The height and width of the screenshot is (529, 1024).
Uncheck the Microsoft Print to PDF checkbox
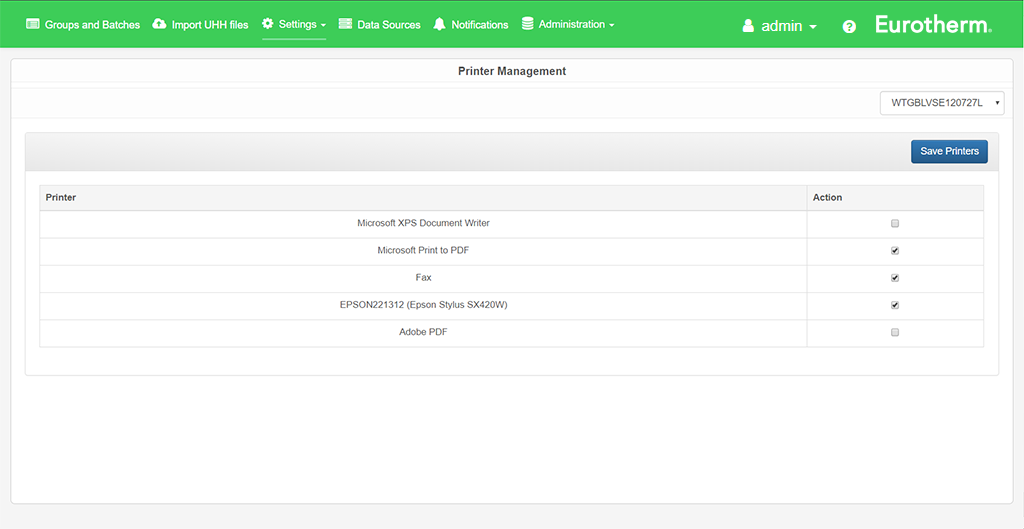895,251
